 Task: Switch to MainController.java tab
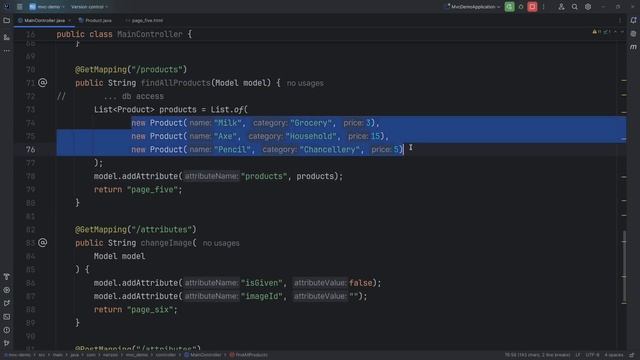tap(44, 20)
